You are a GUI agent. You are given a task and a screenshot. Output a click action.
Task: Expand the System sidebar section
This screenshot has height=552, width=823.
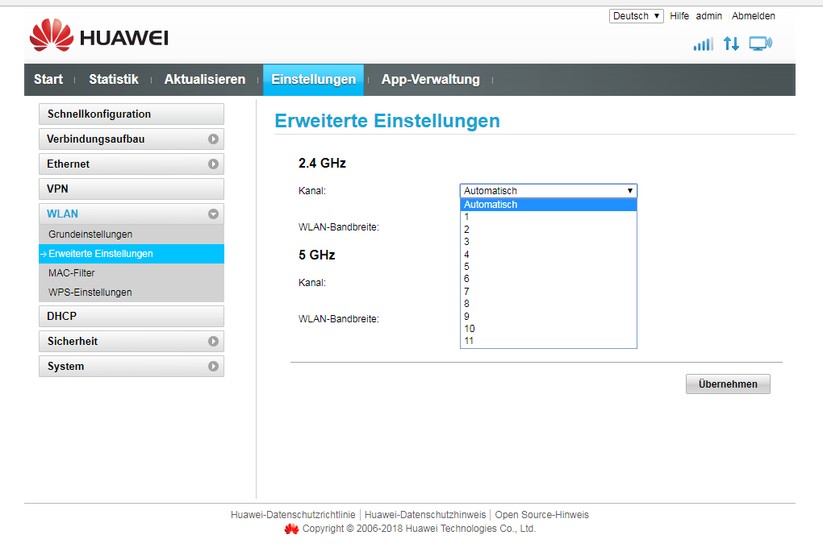[213, 367]
